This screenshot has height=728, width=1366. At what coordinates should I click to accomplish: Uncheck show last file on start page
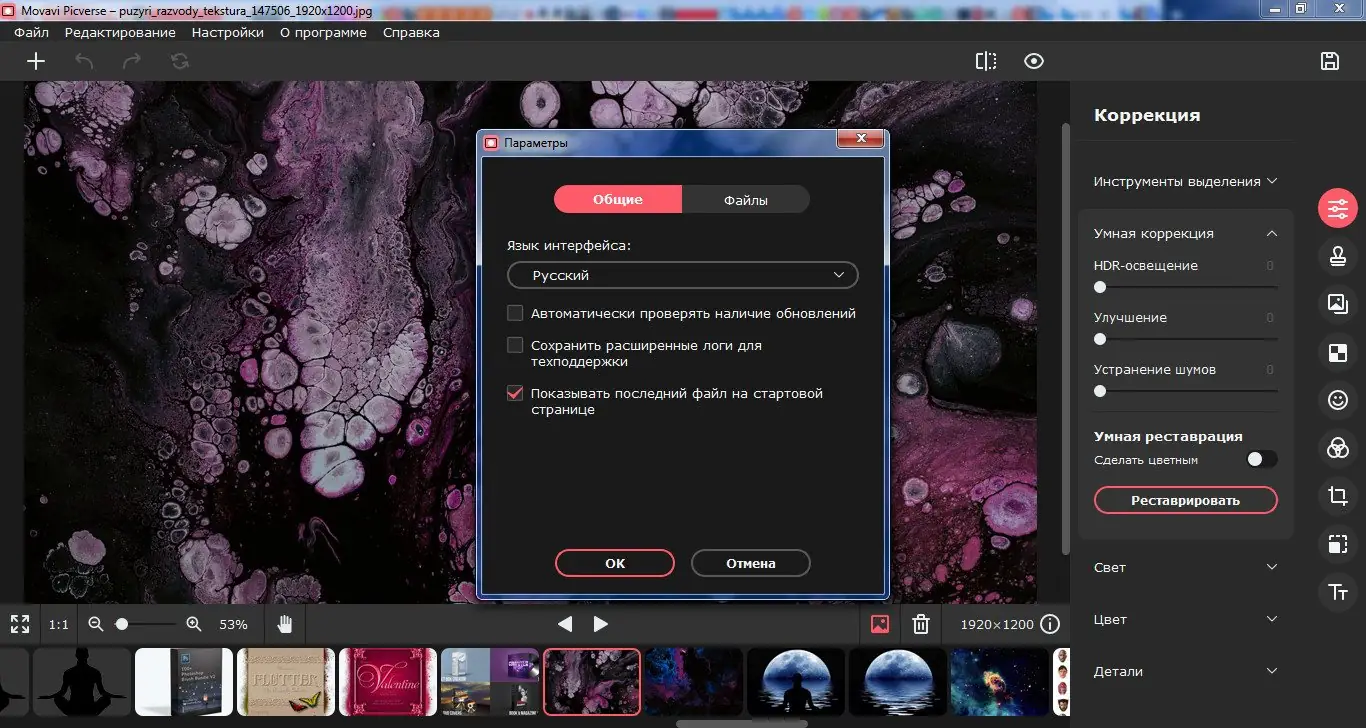click(x=515, y=393)
